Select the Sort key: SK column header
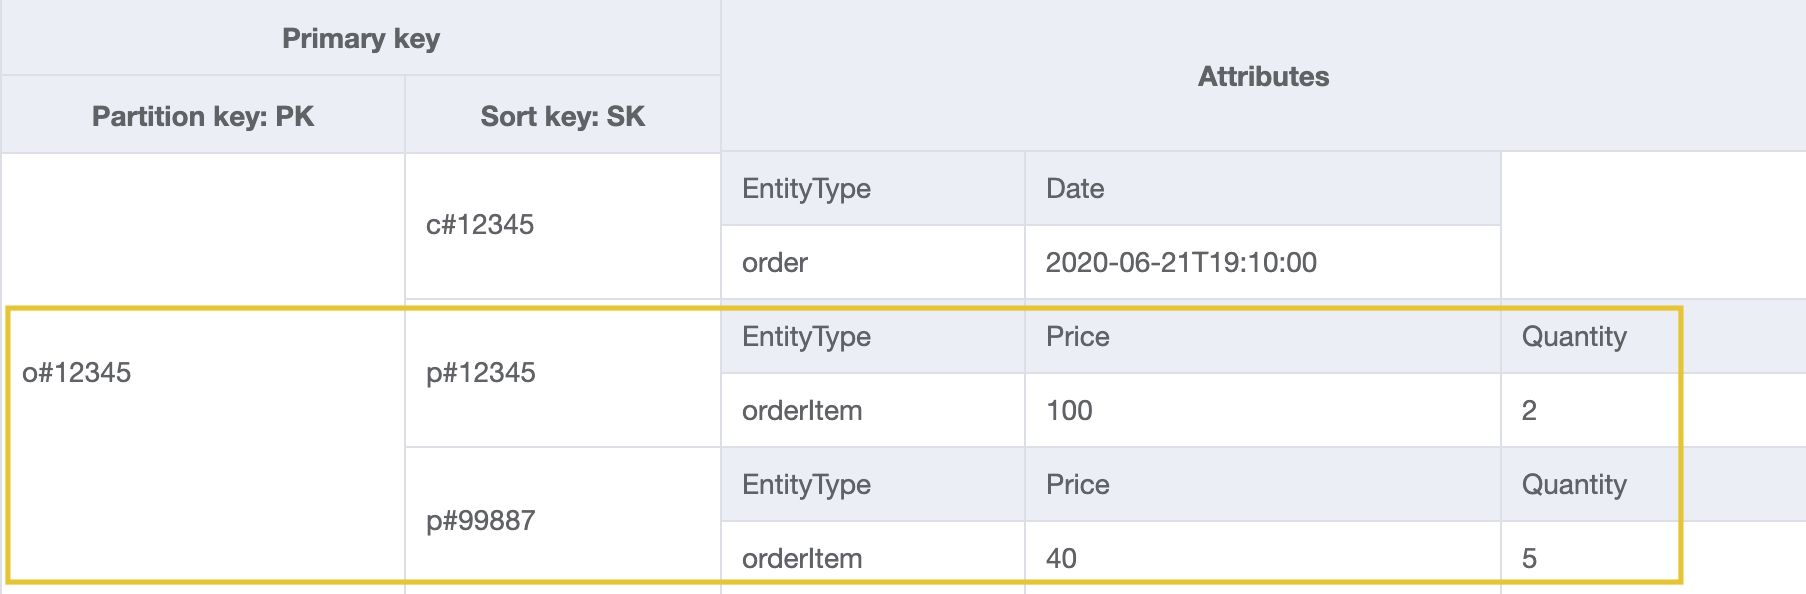Image resolution: width=1806 pixels, height=594 pixels. [x=562, y=116]
